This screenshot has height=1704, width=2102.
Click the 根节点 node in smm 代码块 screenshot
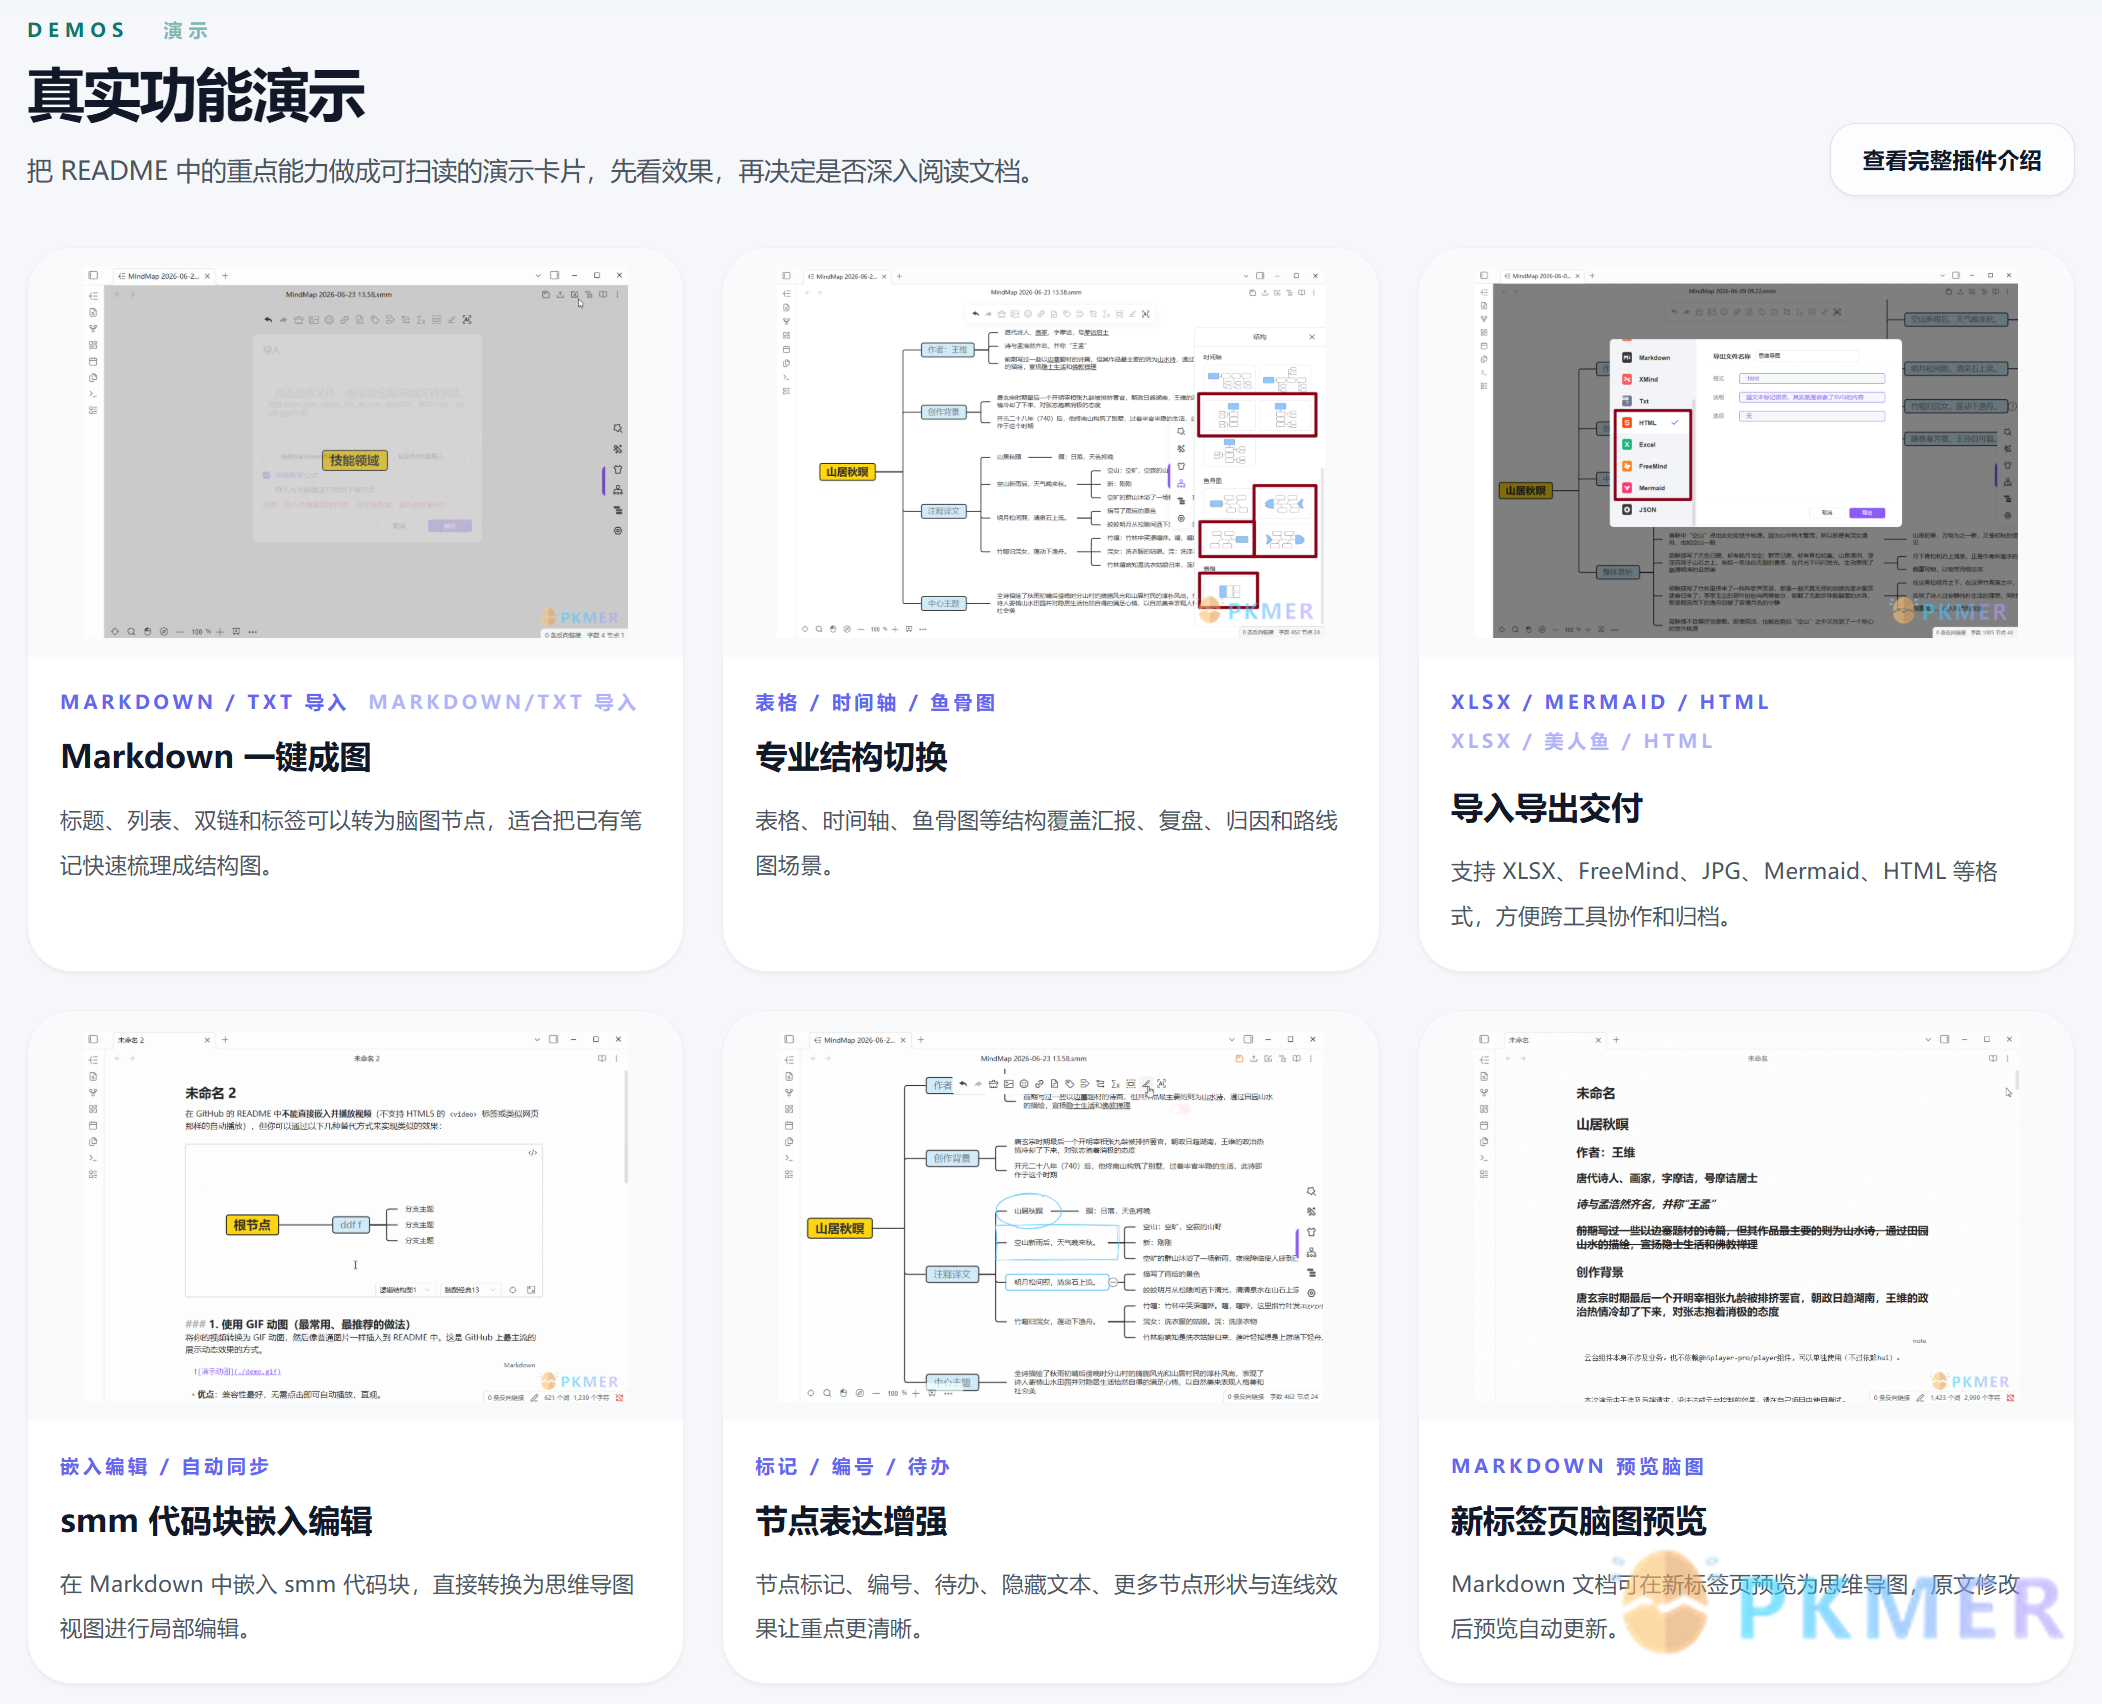click(x=252, y=1224)
